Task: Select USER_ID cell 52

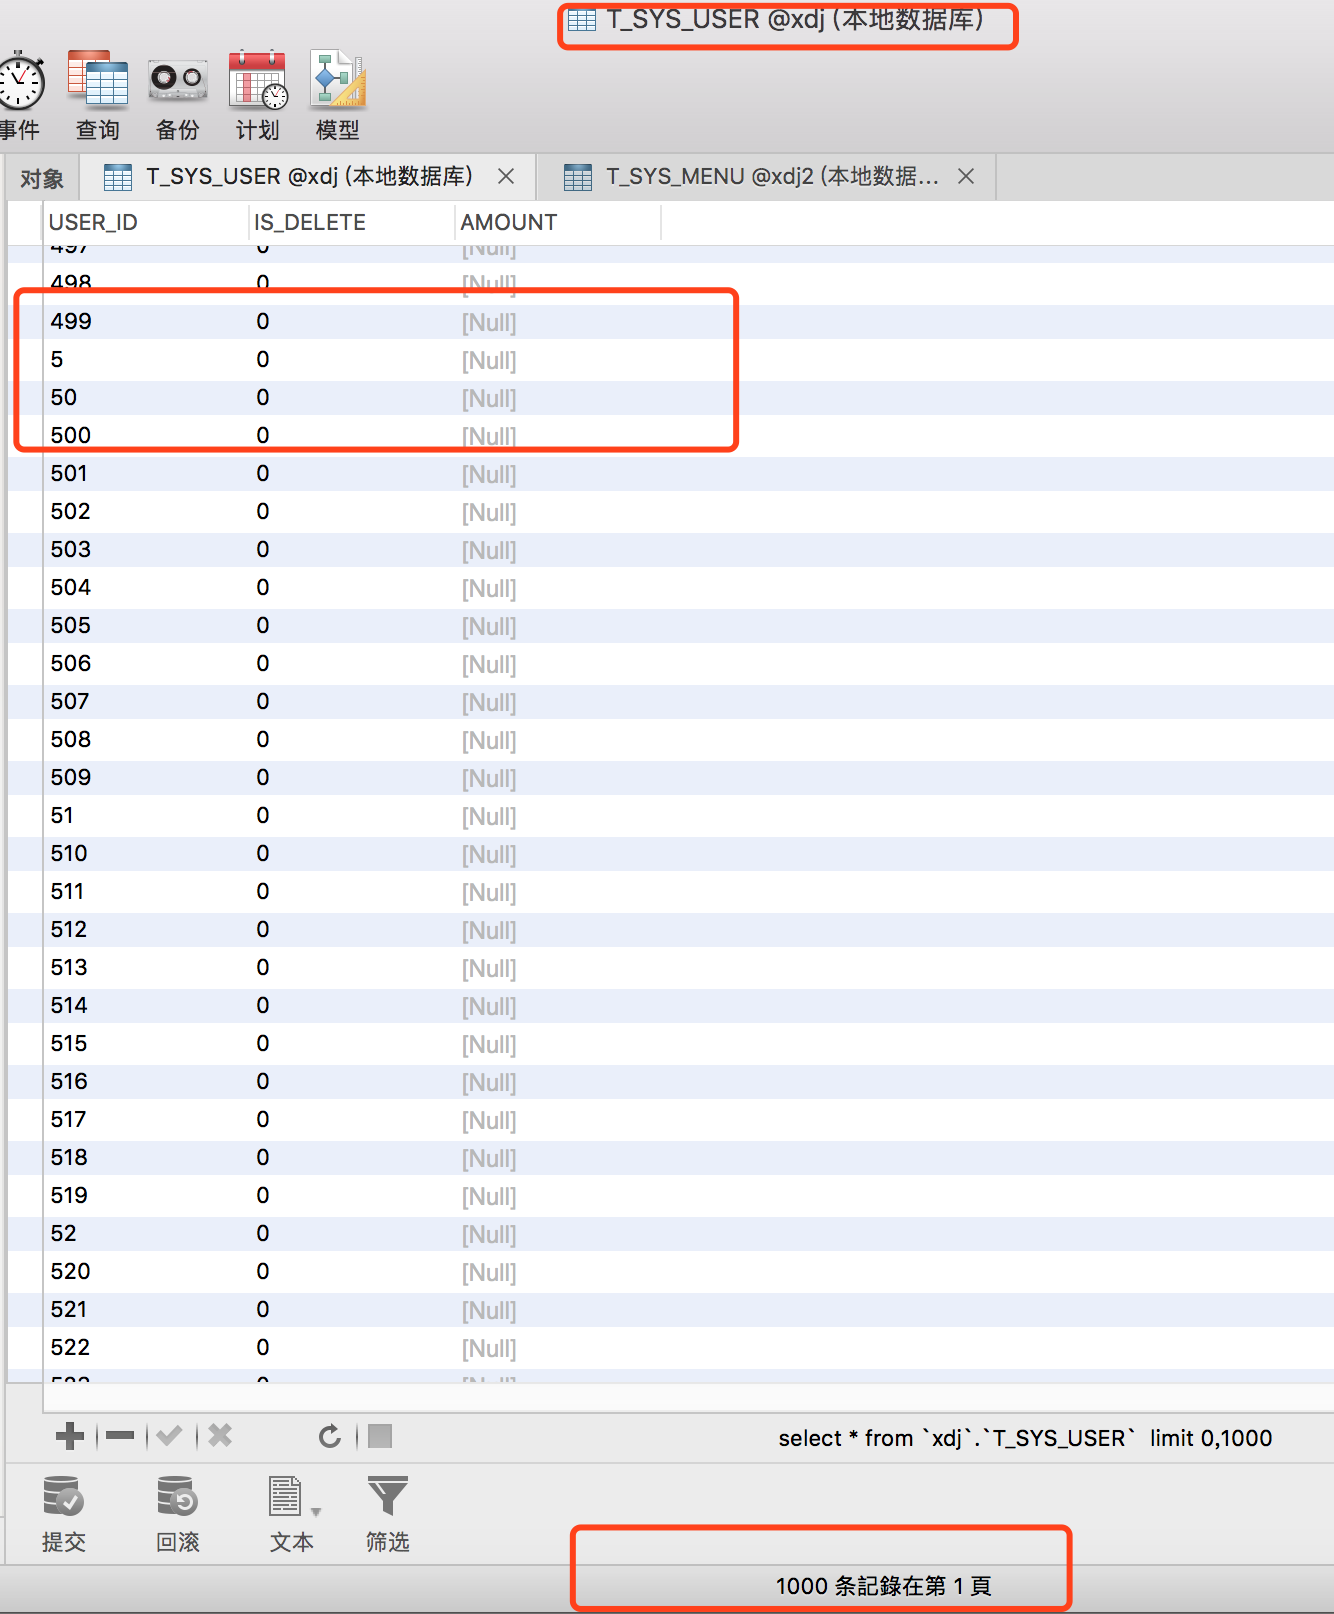Action: [145, 1233]
